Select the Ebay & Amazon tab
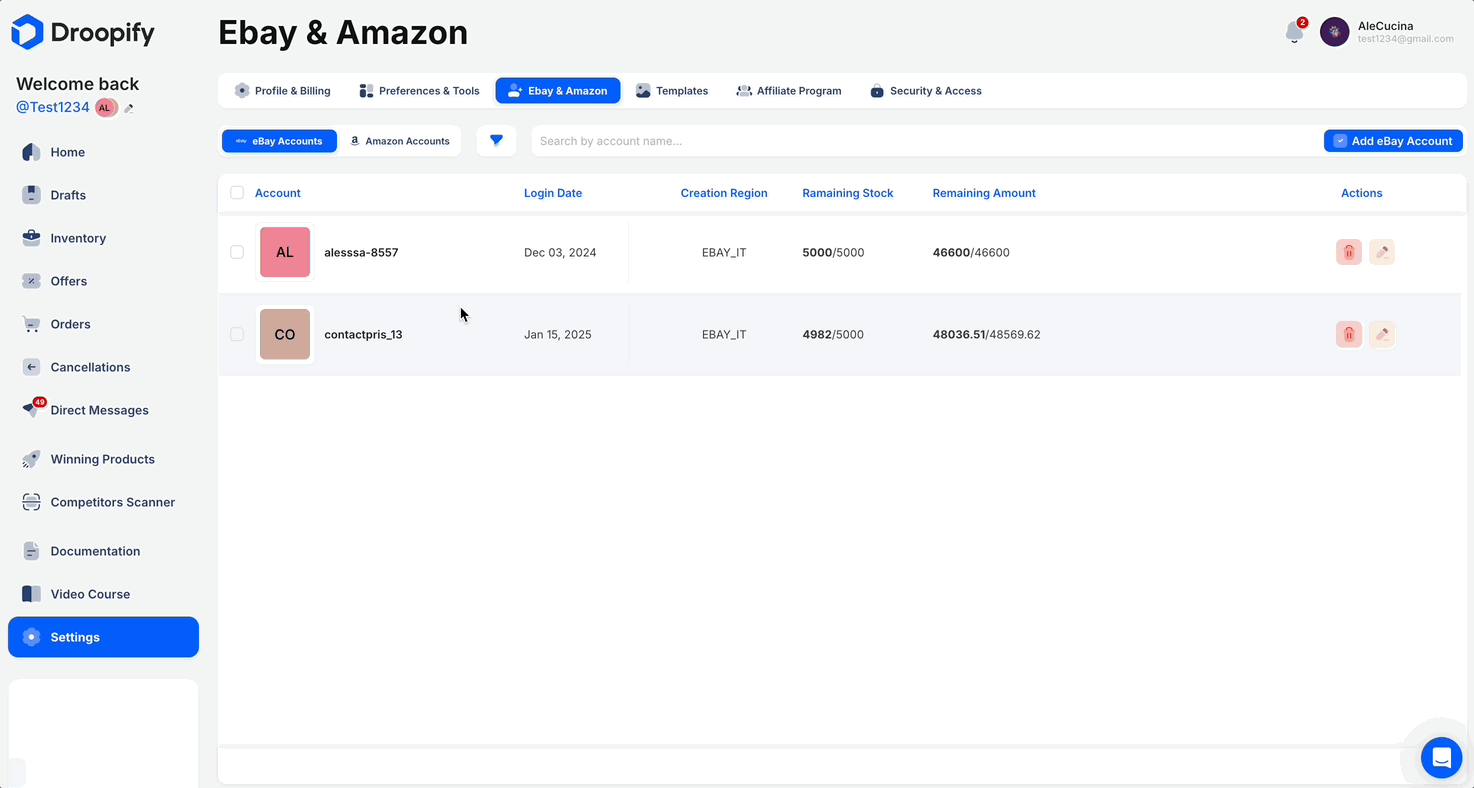This screenshot has width=1474, height=788. 558,91
